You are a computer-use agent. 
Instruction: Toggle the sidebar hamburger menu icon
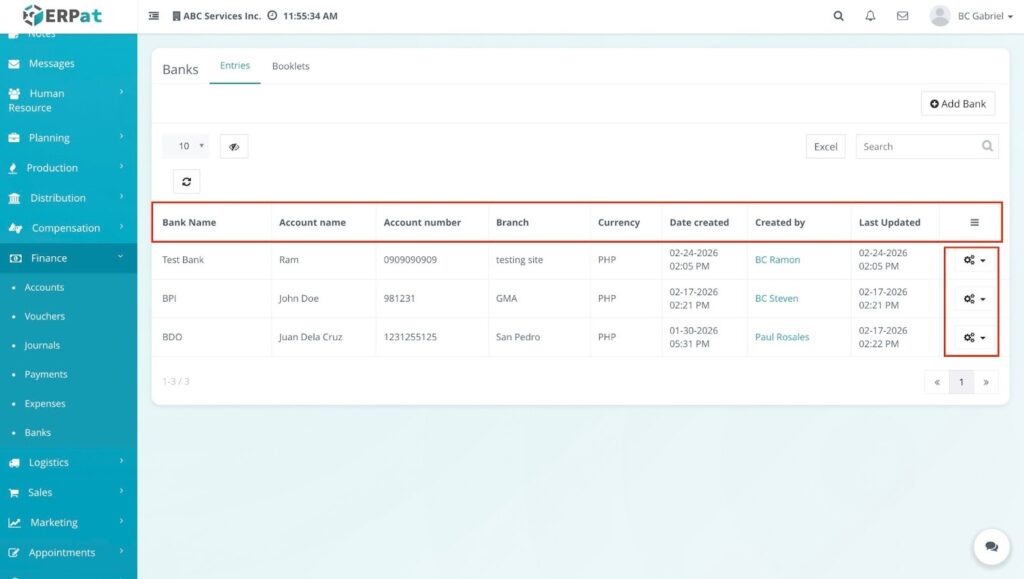(154, 16)
